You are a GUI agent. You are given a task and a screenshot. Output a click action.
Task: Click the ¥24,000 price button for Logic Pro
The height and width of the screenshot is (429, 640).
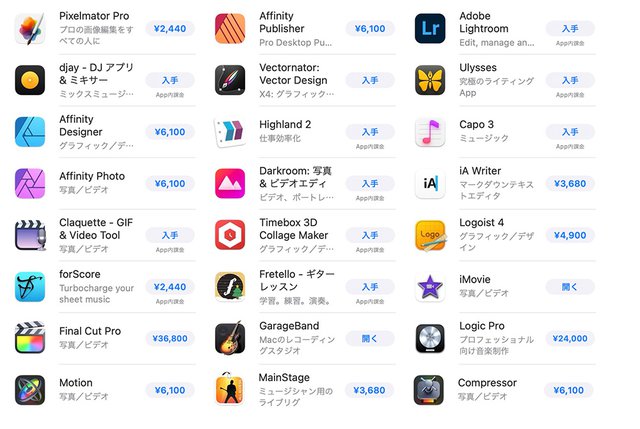[570, 338]
